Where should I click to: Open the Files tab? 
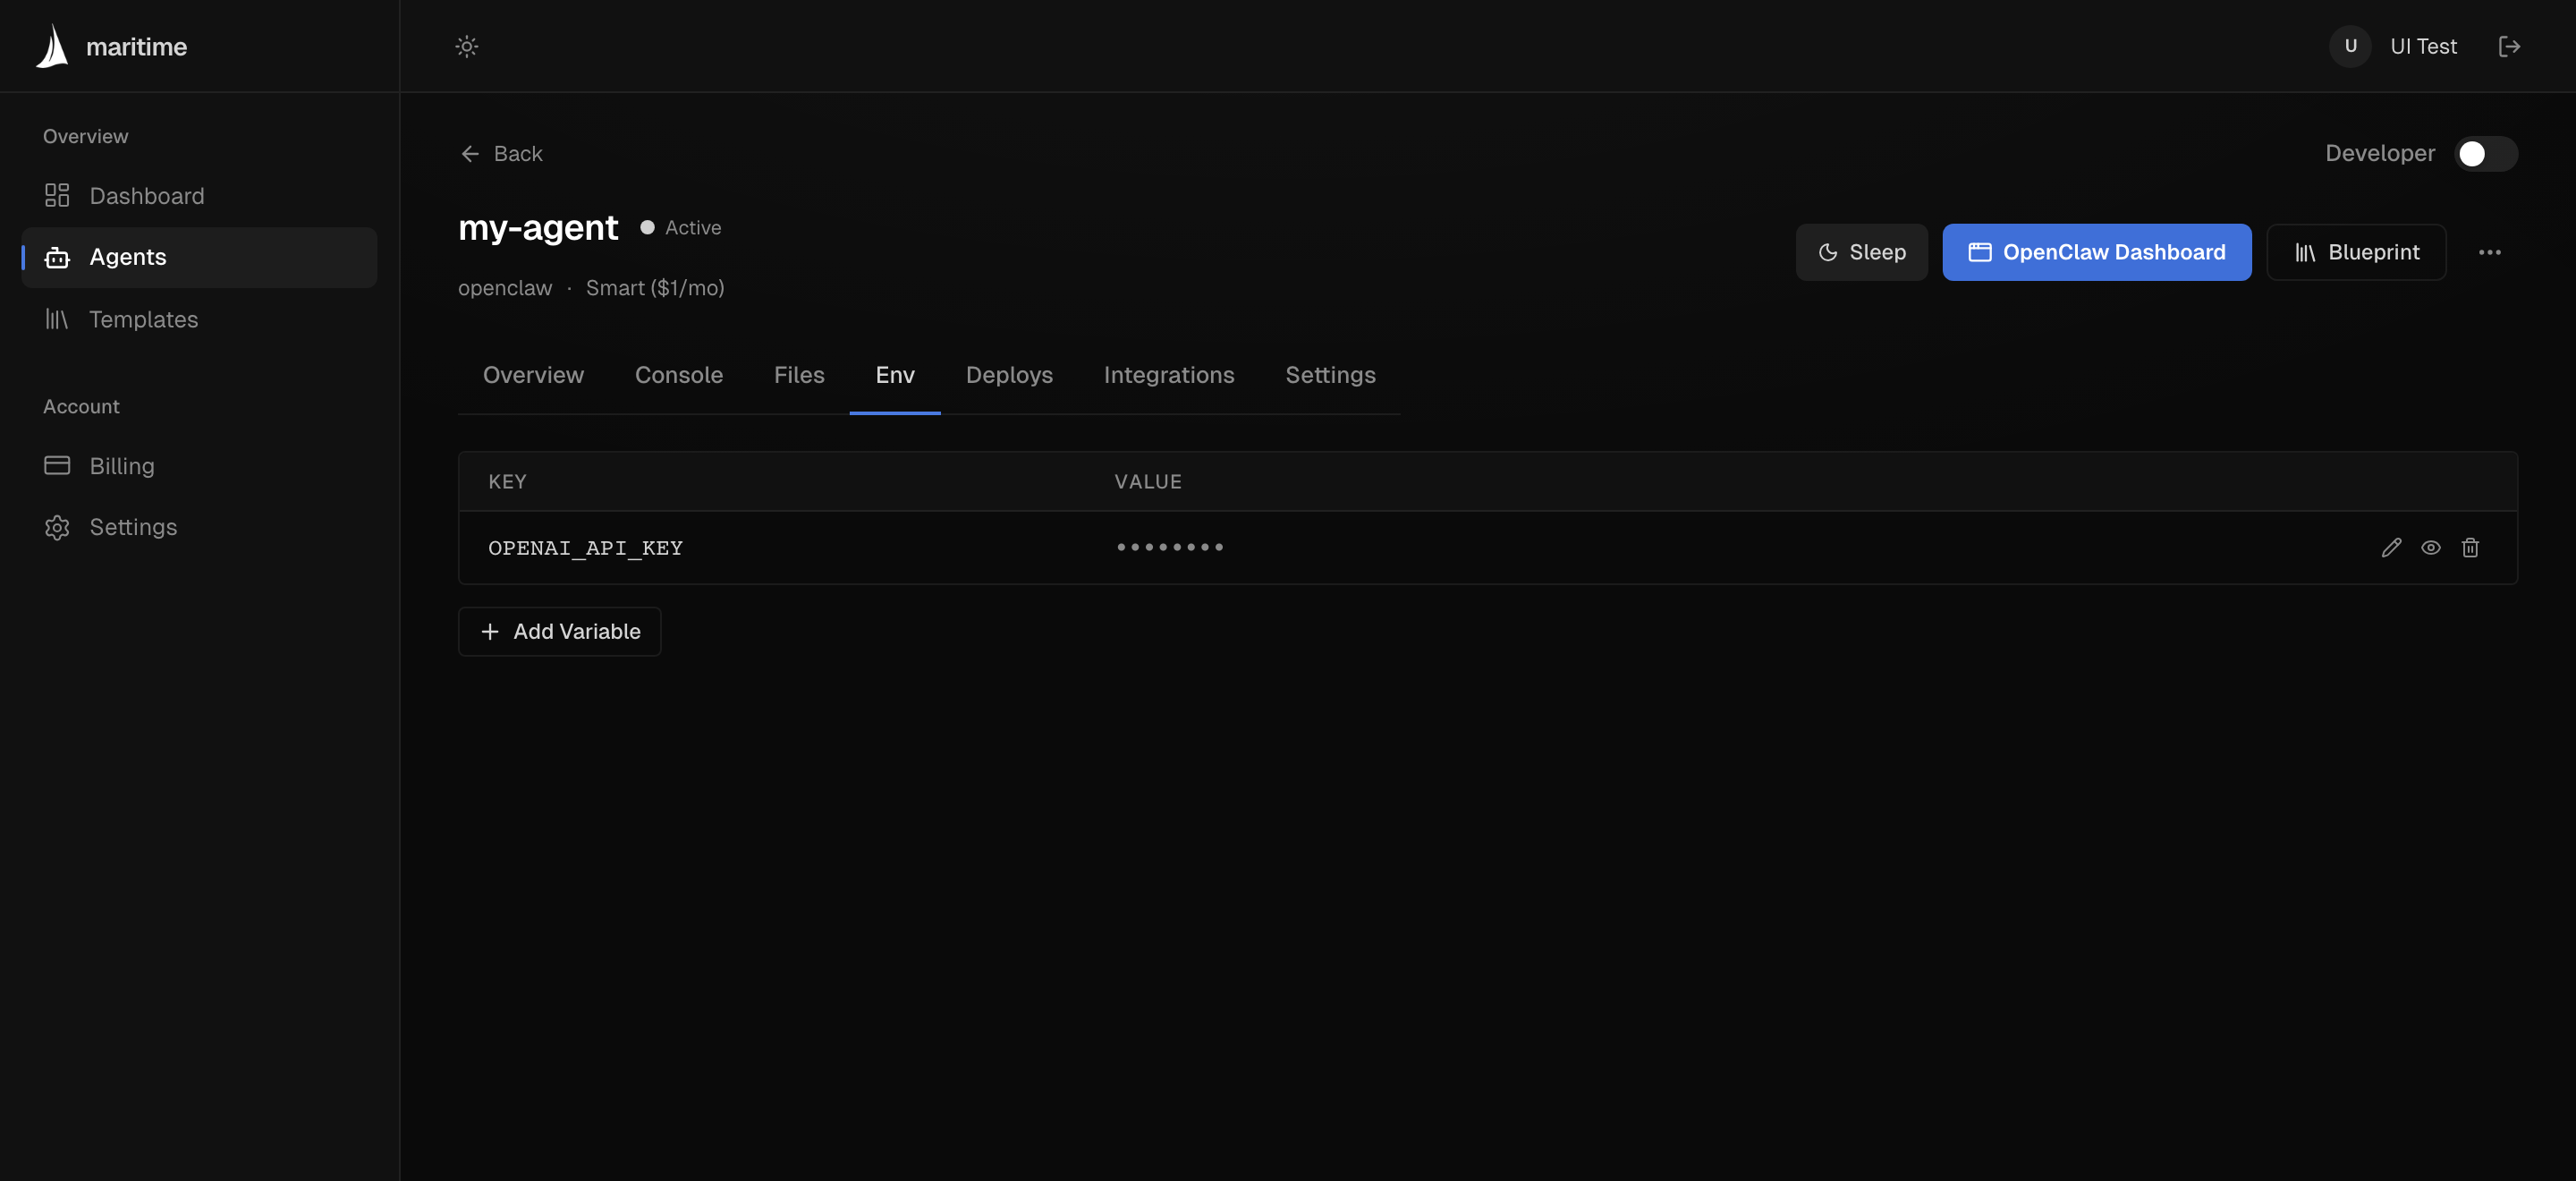tap(799, 375)
